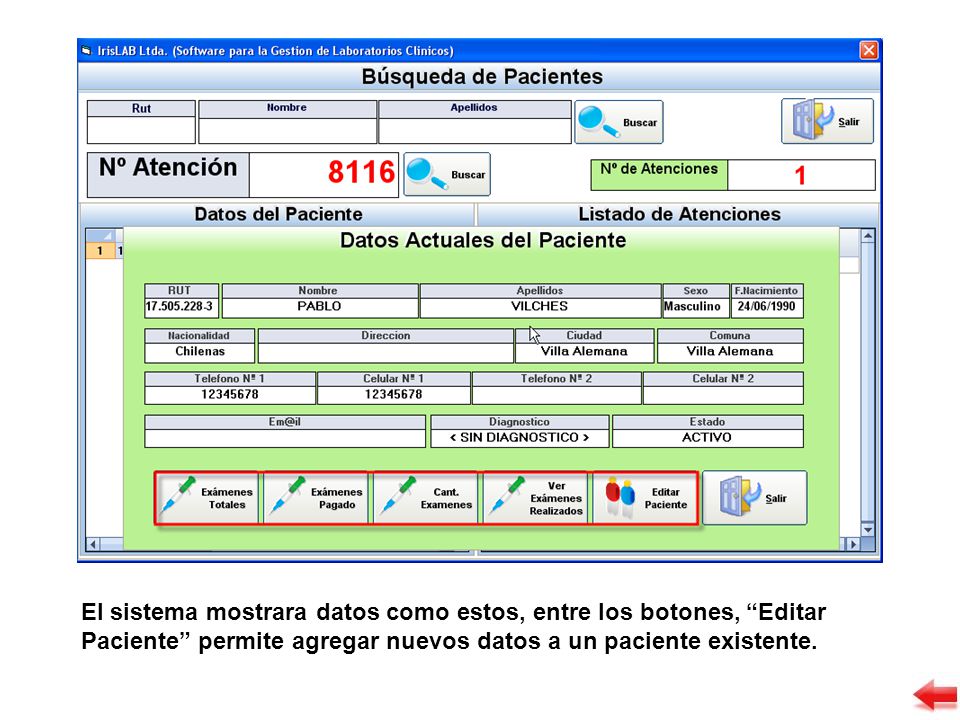Click Celular Nº 1 value 12345678
This screenshot has height=720, width=960.
pyautogui.click(x=394, y=395)
